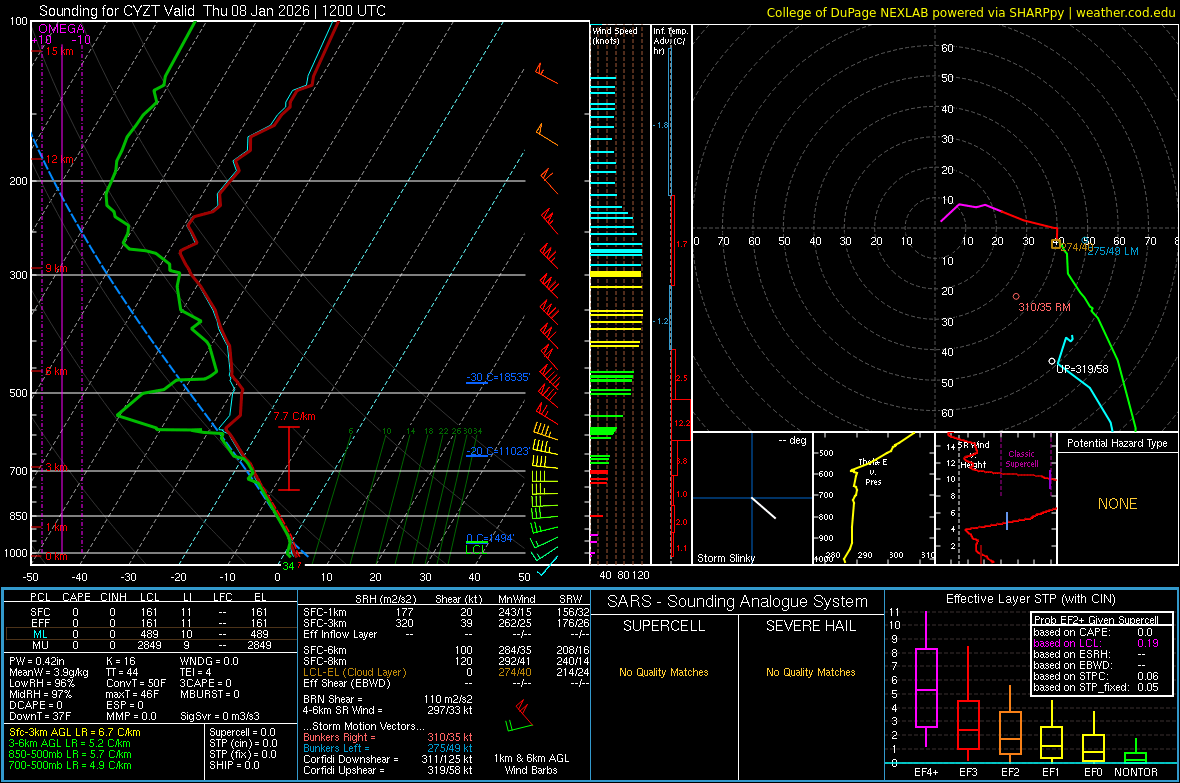Click the SFC-3km shear row
This screenshot has width=1180, height=783.
[x=446, y=623]
